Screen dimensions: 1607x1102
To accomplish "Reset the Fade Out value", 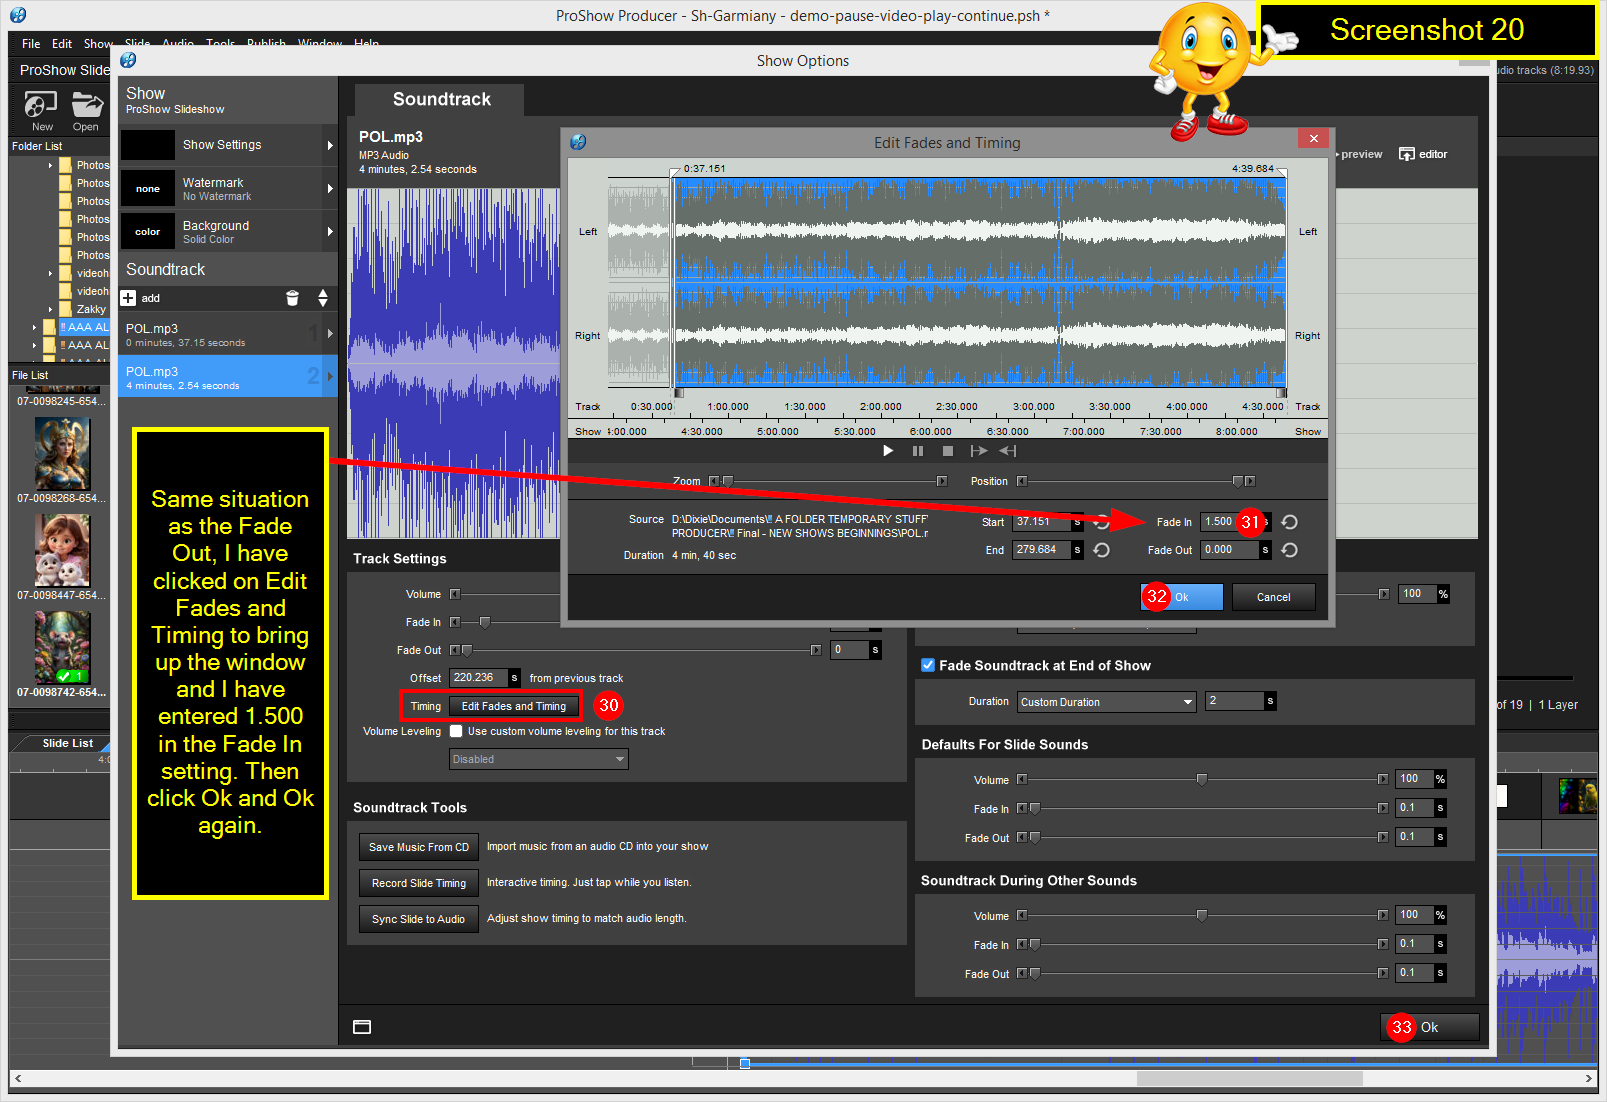I will click(1290, 550).
